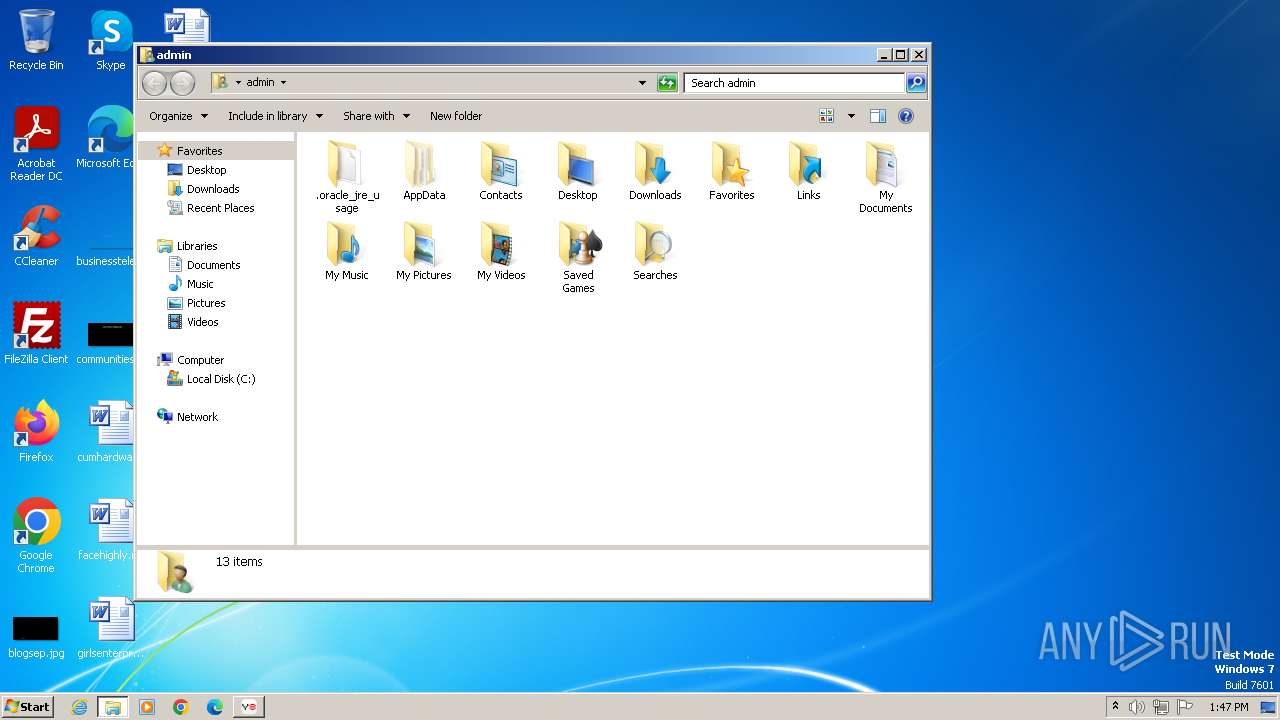This screenshot has width=1280, height=720.
Task: Select FileZilla Client desktop shortcut
Action: pyautogui.click(x=36, y=334)
